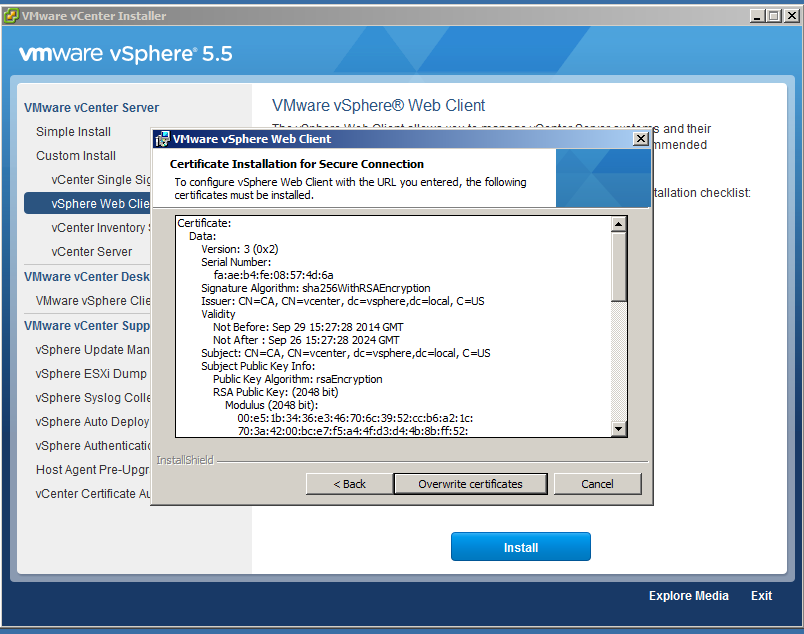This screenshot has width=804, height=634.
Task: Click the Exit link
Action: (x=761, y=596)
